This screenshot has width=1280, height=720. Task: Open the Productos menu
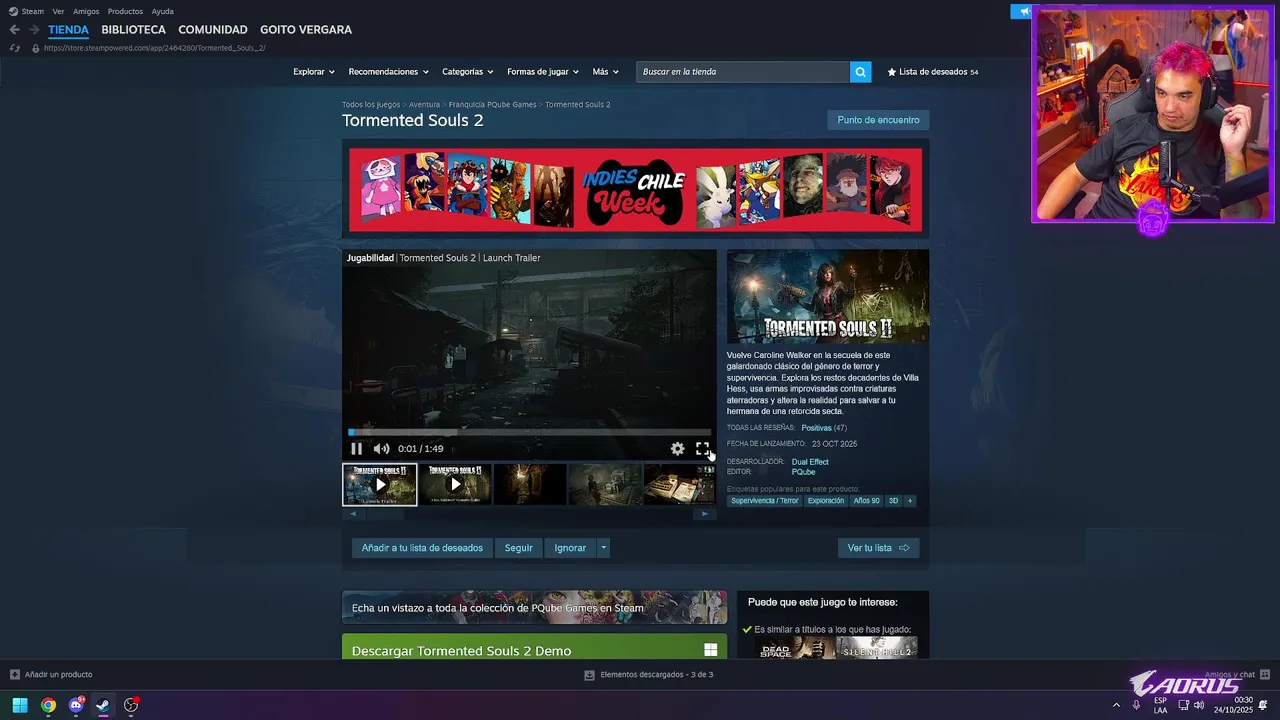click(125, 11)
